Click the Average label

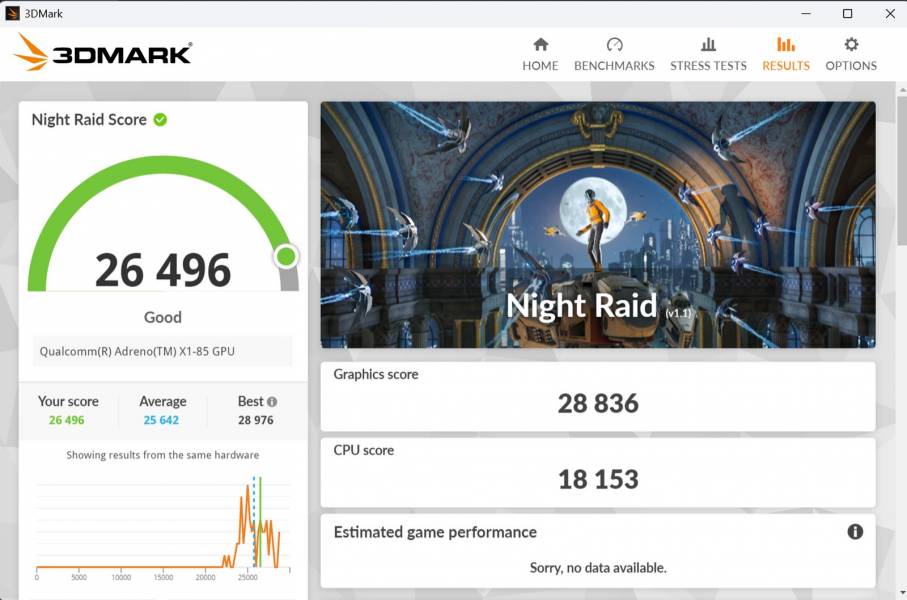163,402
